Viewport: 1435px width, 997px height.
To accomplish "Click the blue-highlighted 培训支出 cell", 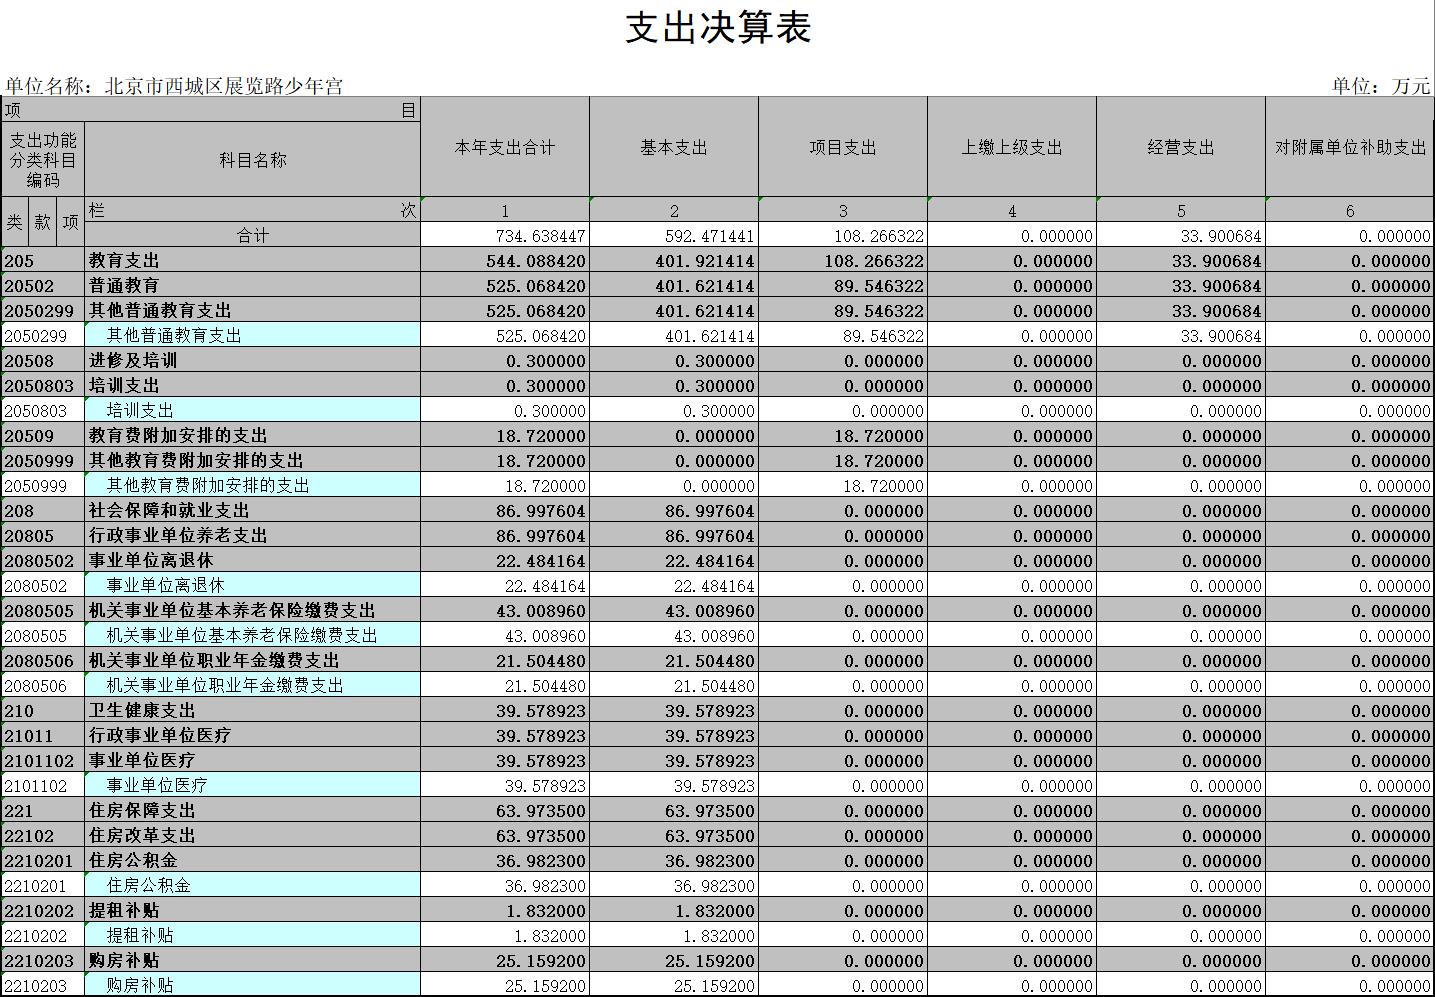I will click(x=253, y=411).
